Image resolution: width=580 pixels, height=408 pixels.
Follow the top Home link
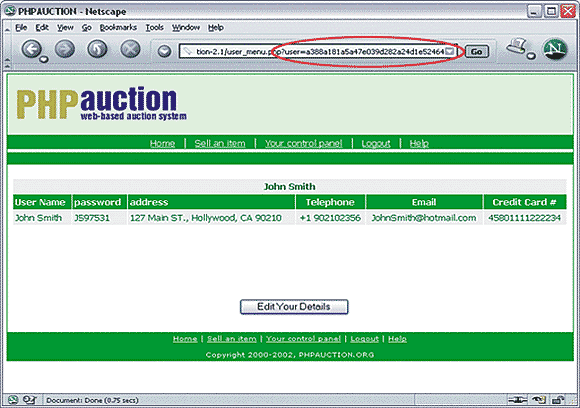coord(162,143)
